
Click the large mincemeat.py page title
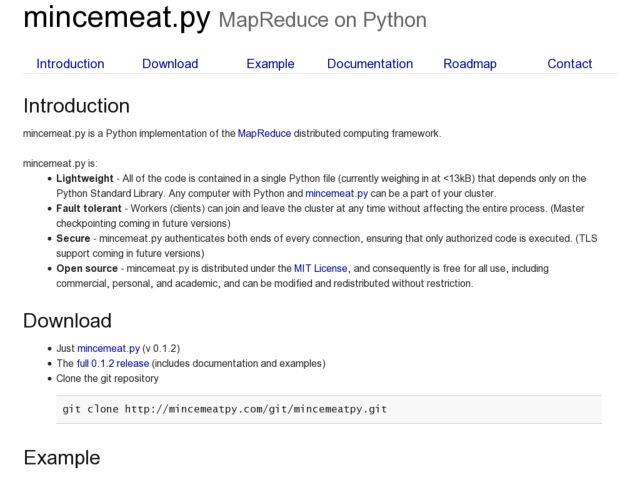(x=116, y=18)
